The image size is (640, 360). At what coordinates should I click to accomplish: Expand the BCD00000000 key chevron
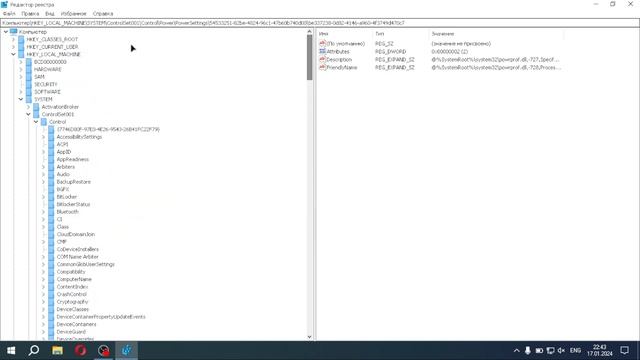pos(21,62)
